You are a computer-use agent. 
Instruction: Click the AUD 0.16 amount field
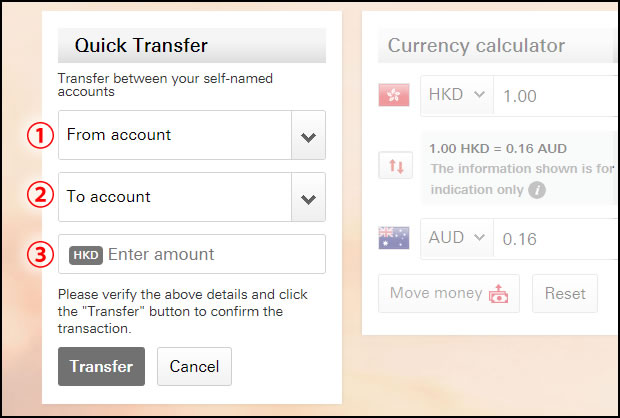(x=556, y=238)
